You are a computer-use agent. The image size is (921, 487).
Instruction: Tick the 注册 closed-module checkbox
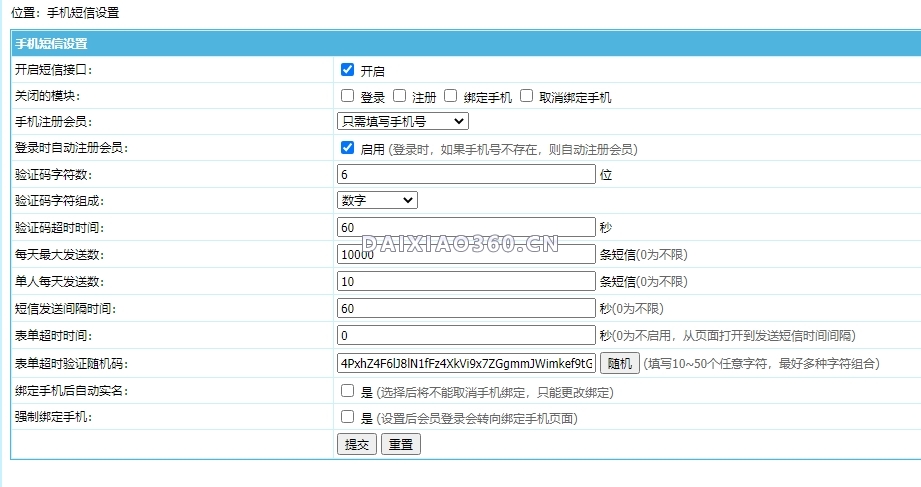tap(399, 97)
